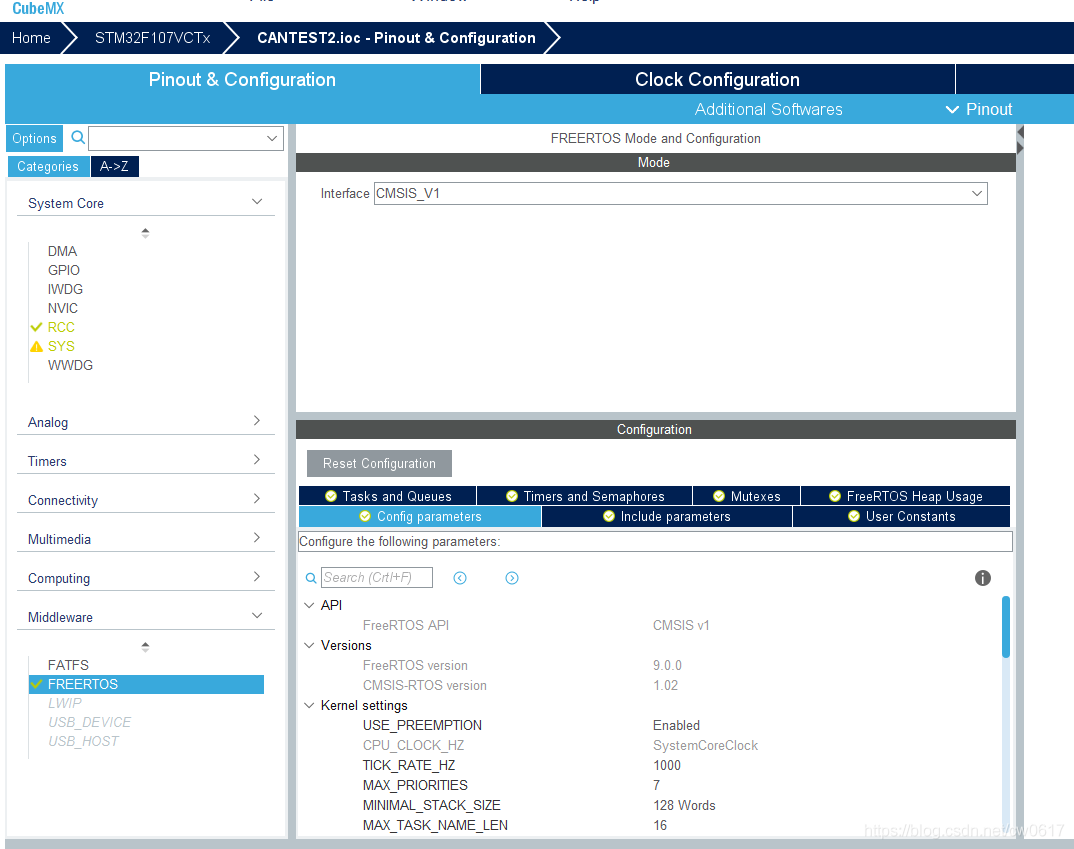Go to the previous search result arrow
This screenshot has width=1074, height=849.
pos(460,578)
